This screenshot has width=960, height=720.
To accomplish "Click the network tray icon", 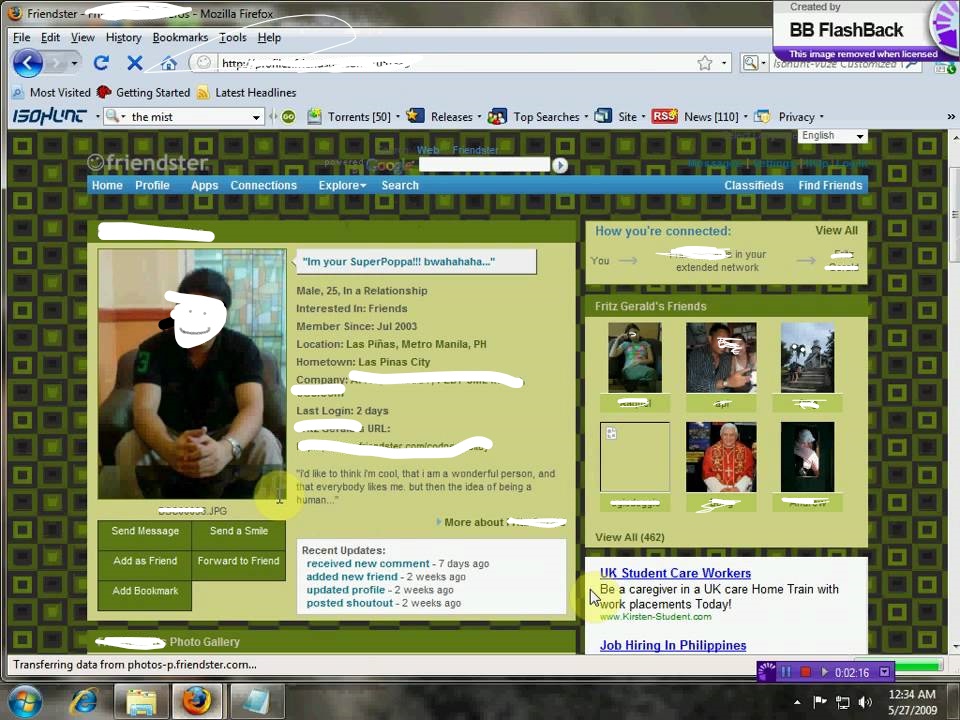I will click(x=842, y=702).
